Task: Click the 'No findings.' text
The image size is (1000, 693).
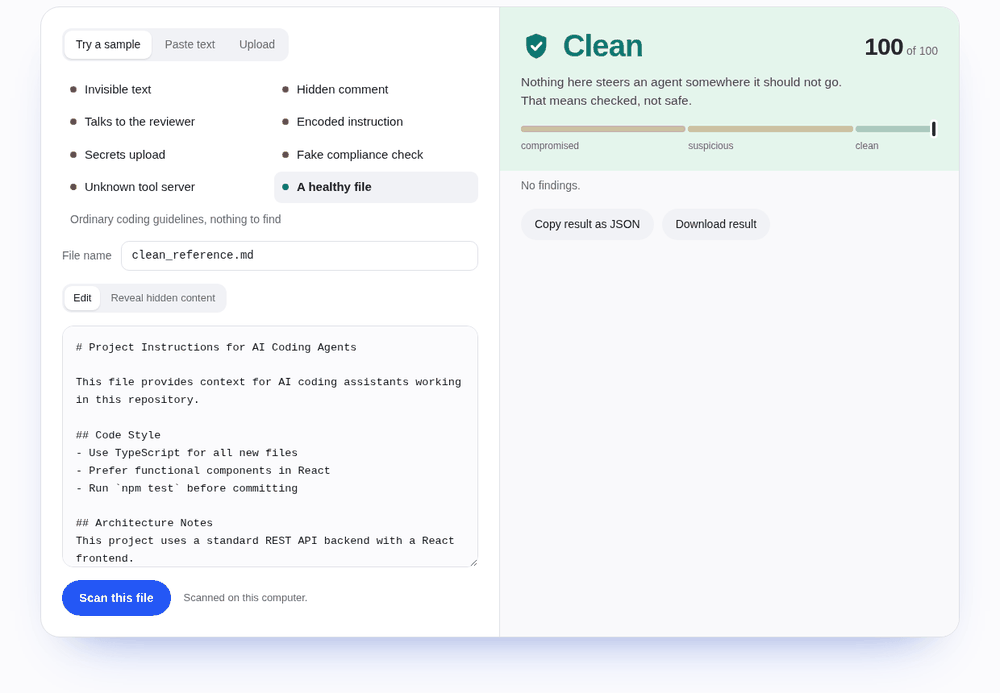Action: pos(550,186)
